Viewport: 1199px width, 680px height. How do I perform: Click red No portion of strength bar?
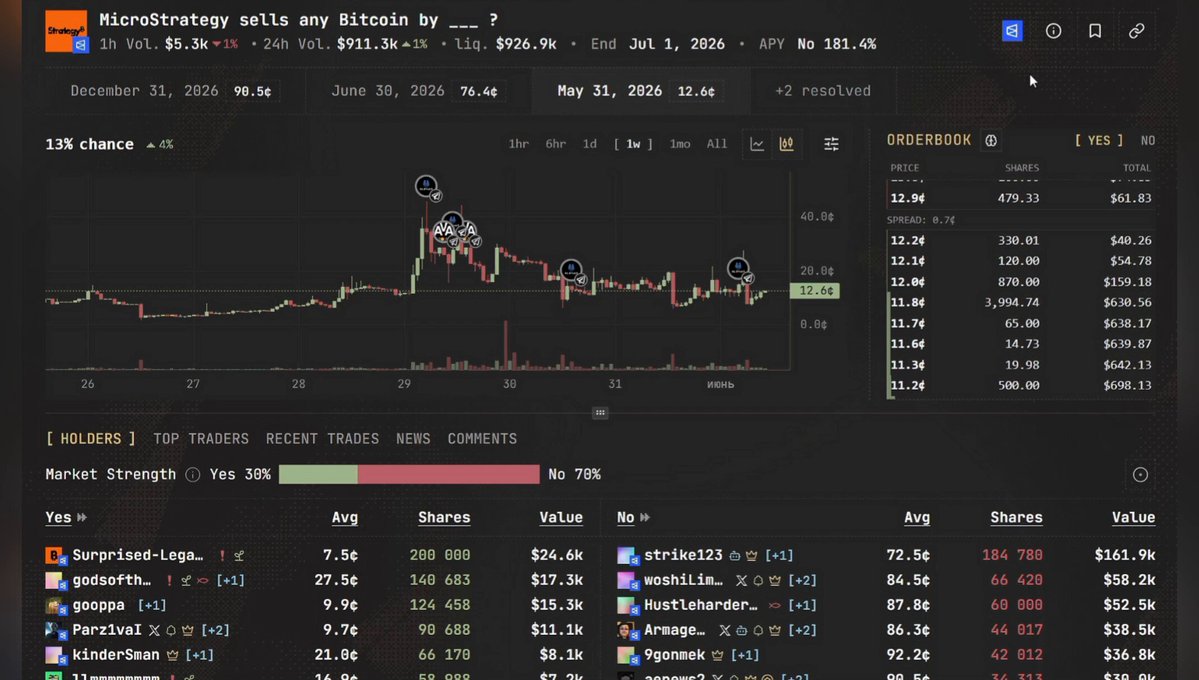(x=449, y=475)
